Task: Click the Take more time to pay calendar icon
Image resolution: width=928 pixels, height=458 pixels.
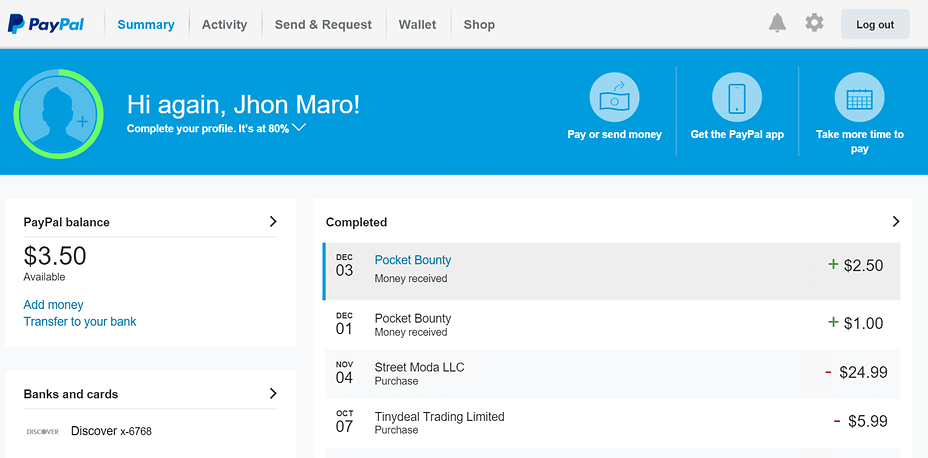Action: [x=859, y=97]
